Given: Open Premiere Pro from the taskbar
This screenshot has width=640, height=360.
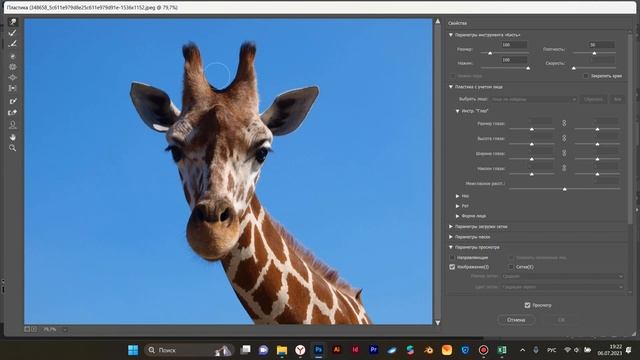Looking at the screenshot, I should (373, 350).
